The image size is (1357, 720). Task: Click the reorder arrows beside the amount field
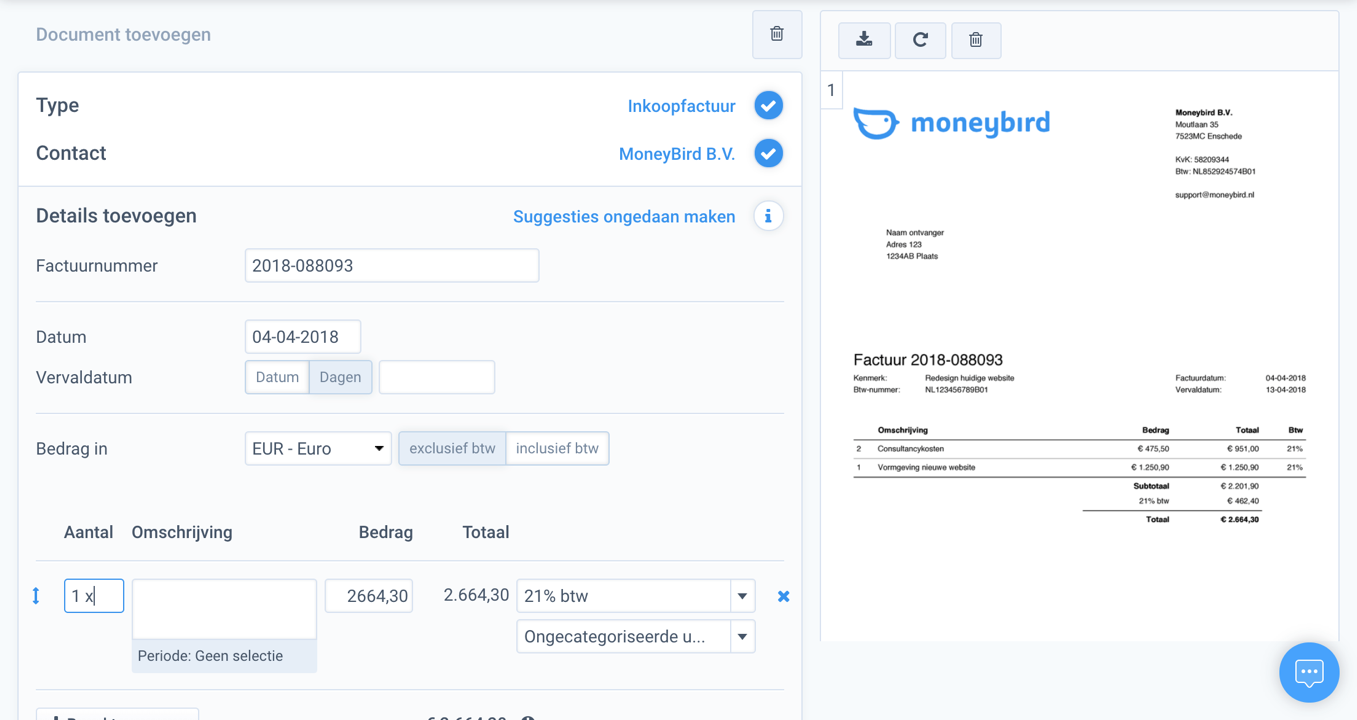37,595
